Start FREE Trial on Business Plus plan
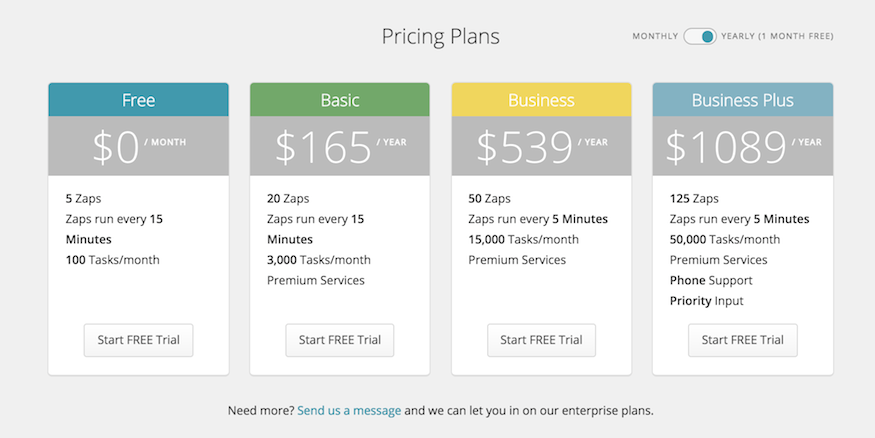875x438 pixels. pos(743,340)
